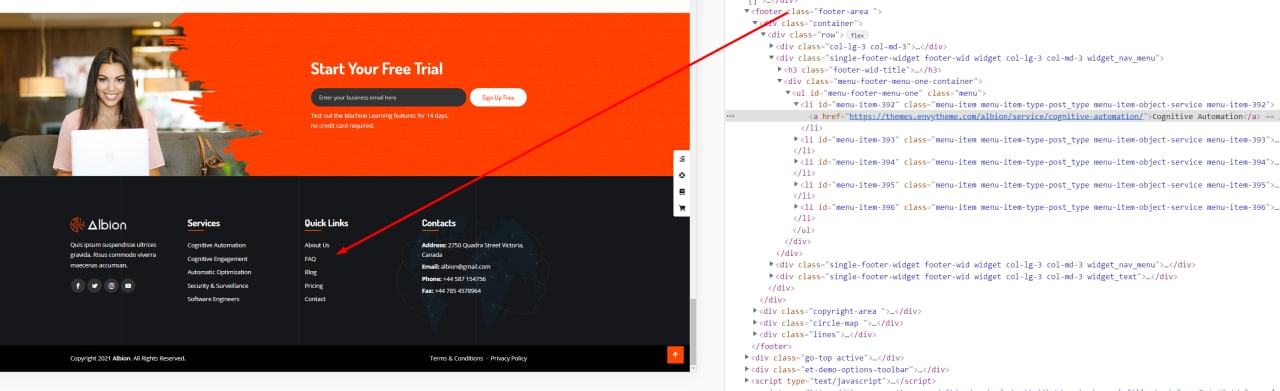Click the Services footer heading
Image resolution: width=1280 pixels, height=391 pixels.
pyautogui.click(x=203, y=223)
